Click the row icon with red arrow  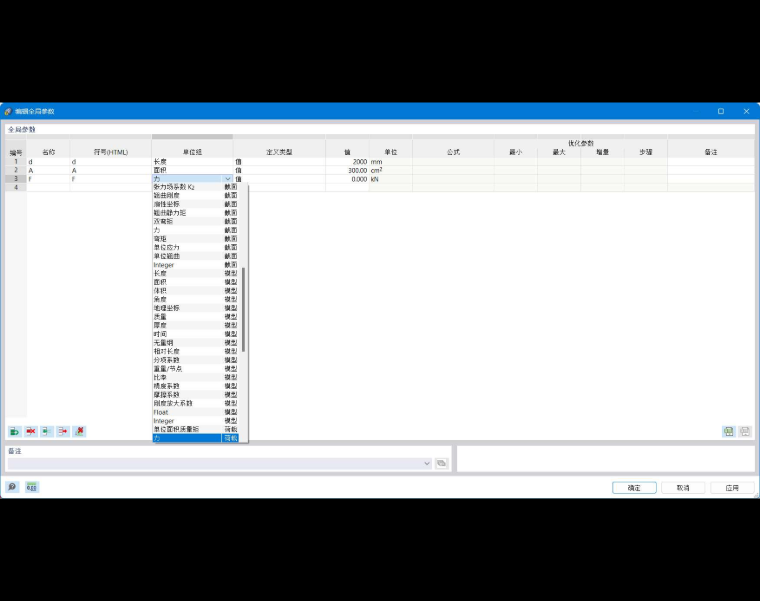pyautogui.click(x=63, y=431)
